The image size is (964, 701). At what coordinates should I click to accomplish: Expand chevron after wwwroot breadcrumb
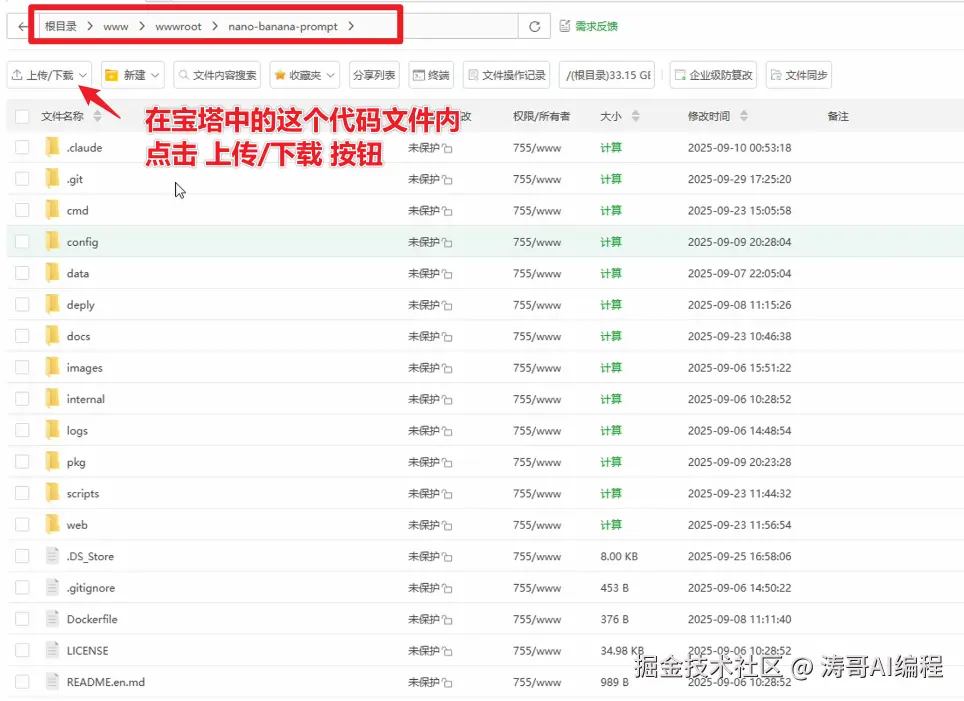[215, 26]
